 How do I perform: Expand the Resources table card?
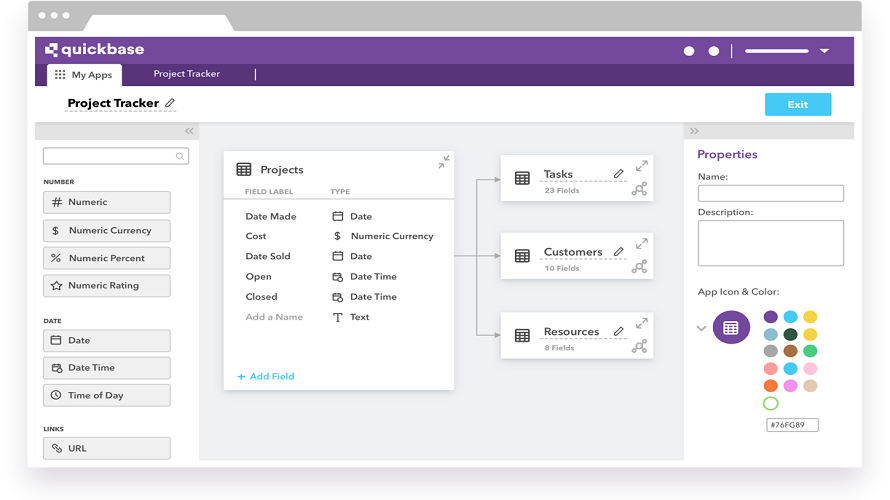[x=642, y=323]
